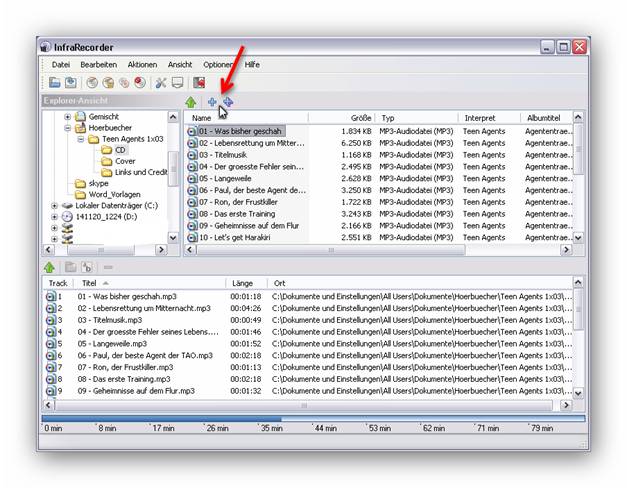Expand the Gemischt folder node
This screenshot has width=627, height=488.
[x=67, y=117]
